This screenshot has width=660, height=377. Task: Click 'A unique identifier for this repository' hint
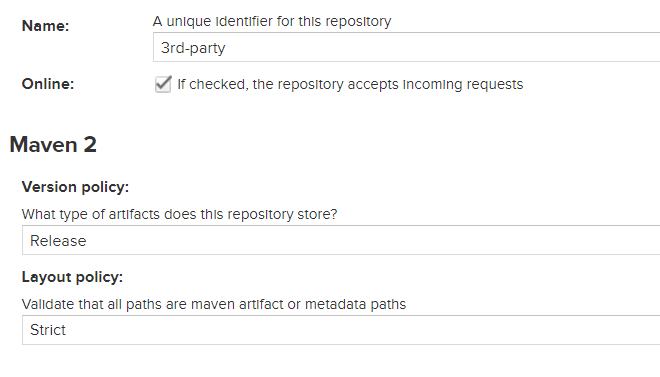point(272,21)
